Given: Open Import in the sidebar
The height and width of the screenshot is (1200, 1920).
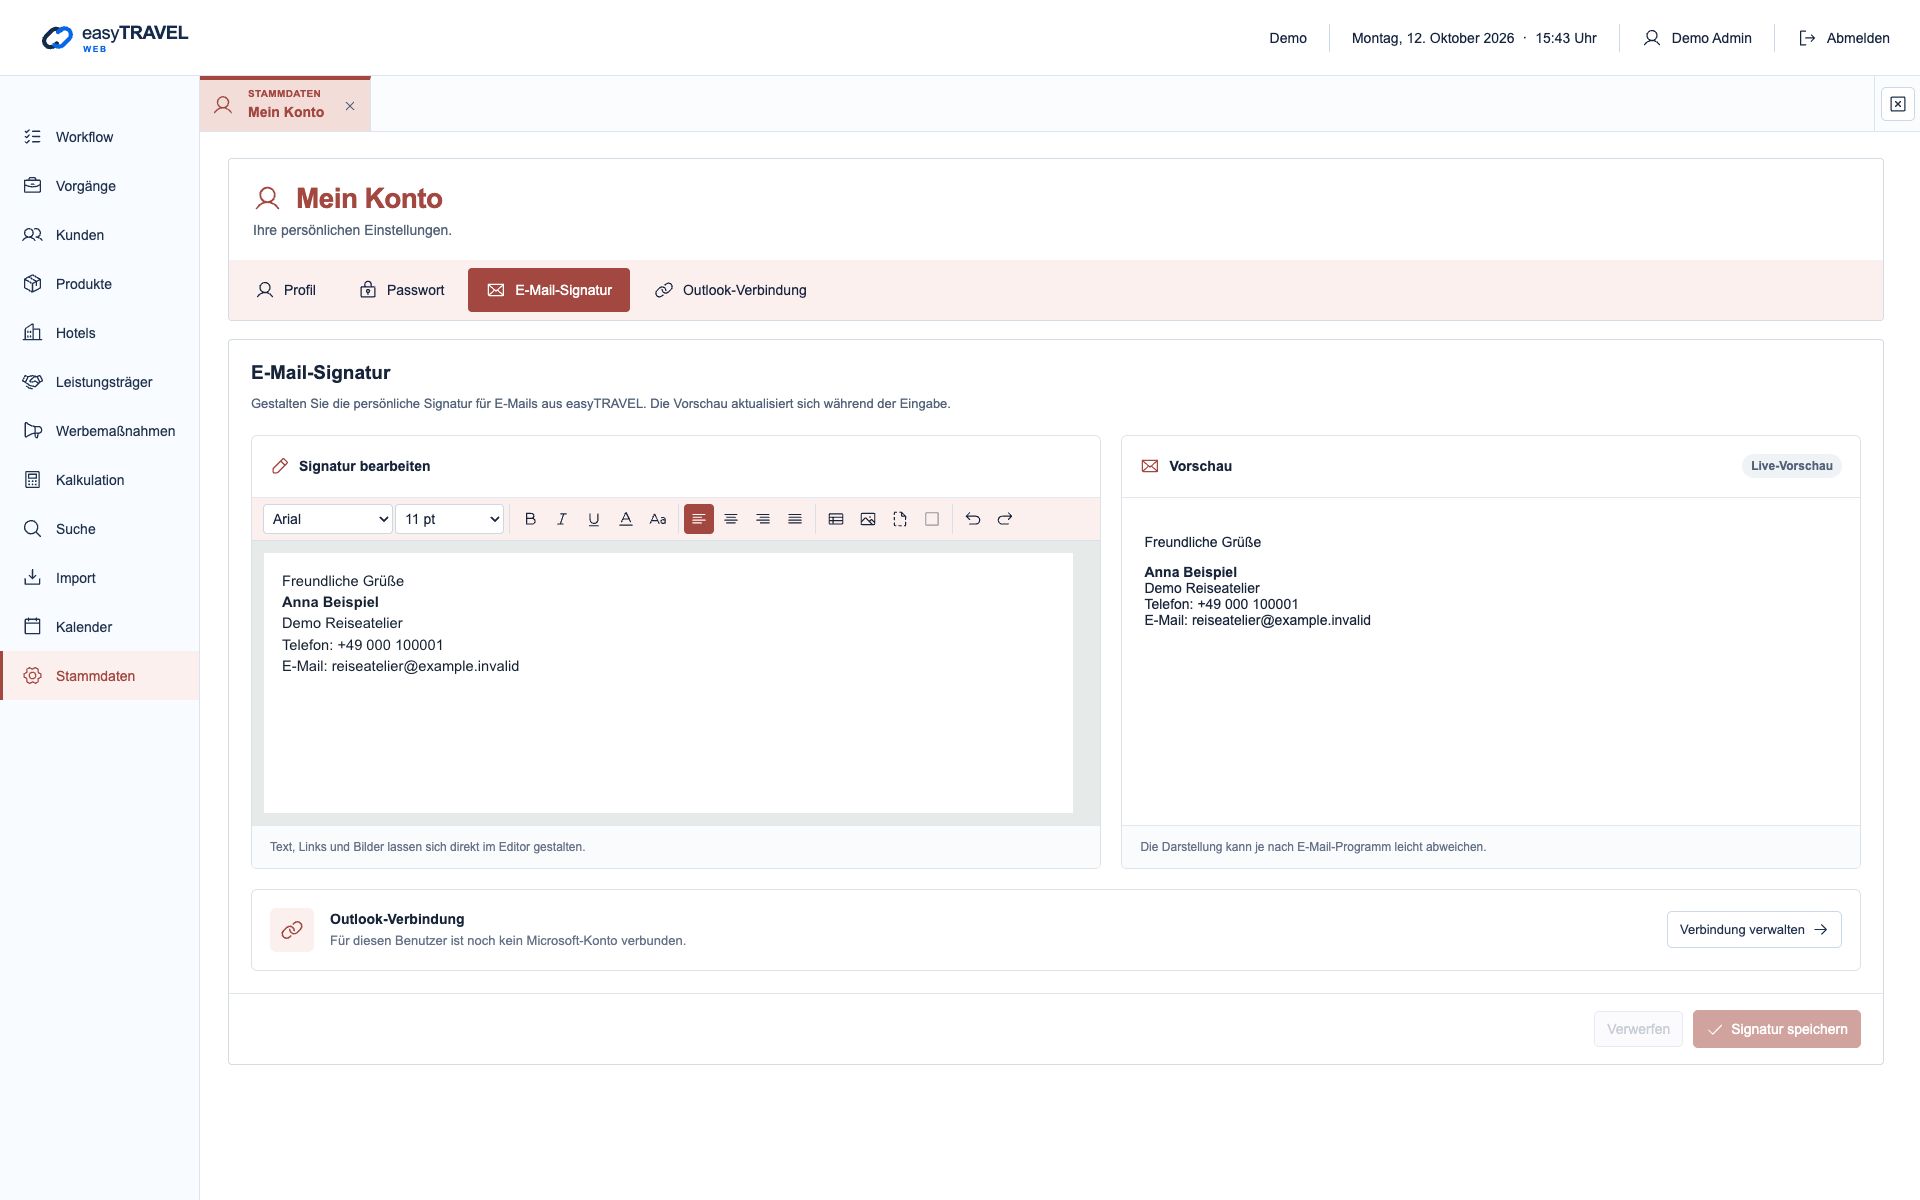Looking at the screenshot, I should tap(100, 578).
